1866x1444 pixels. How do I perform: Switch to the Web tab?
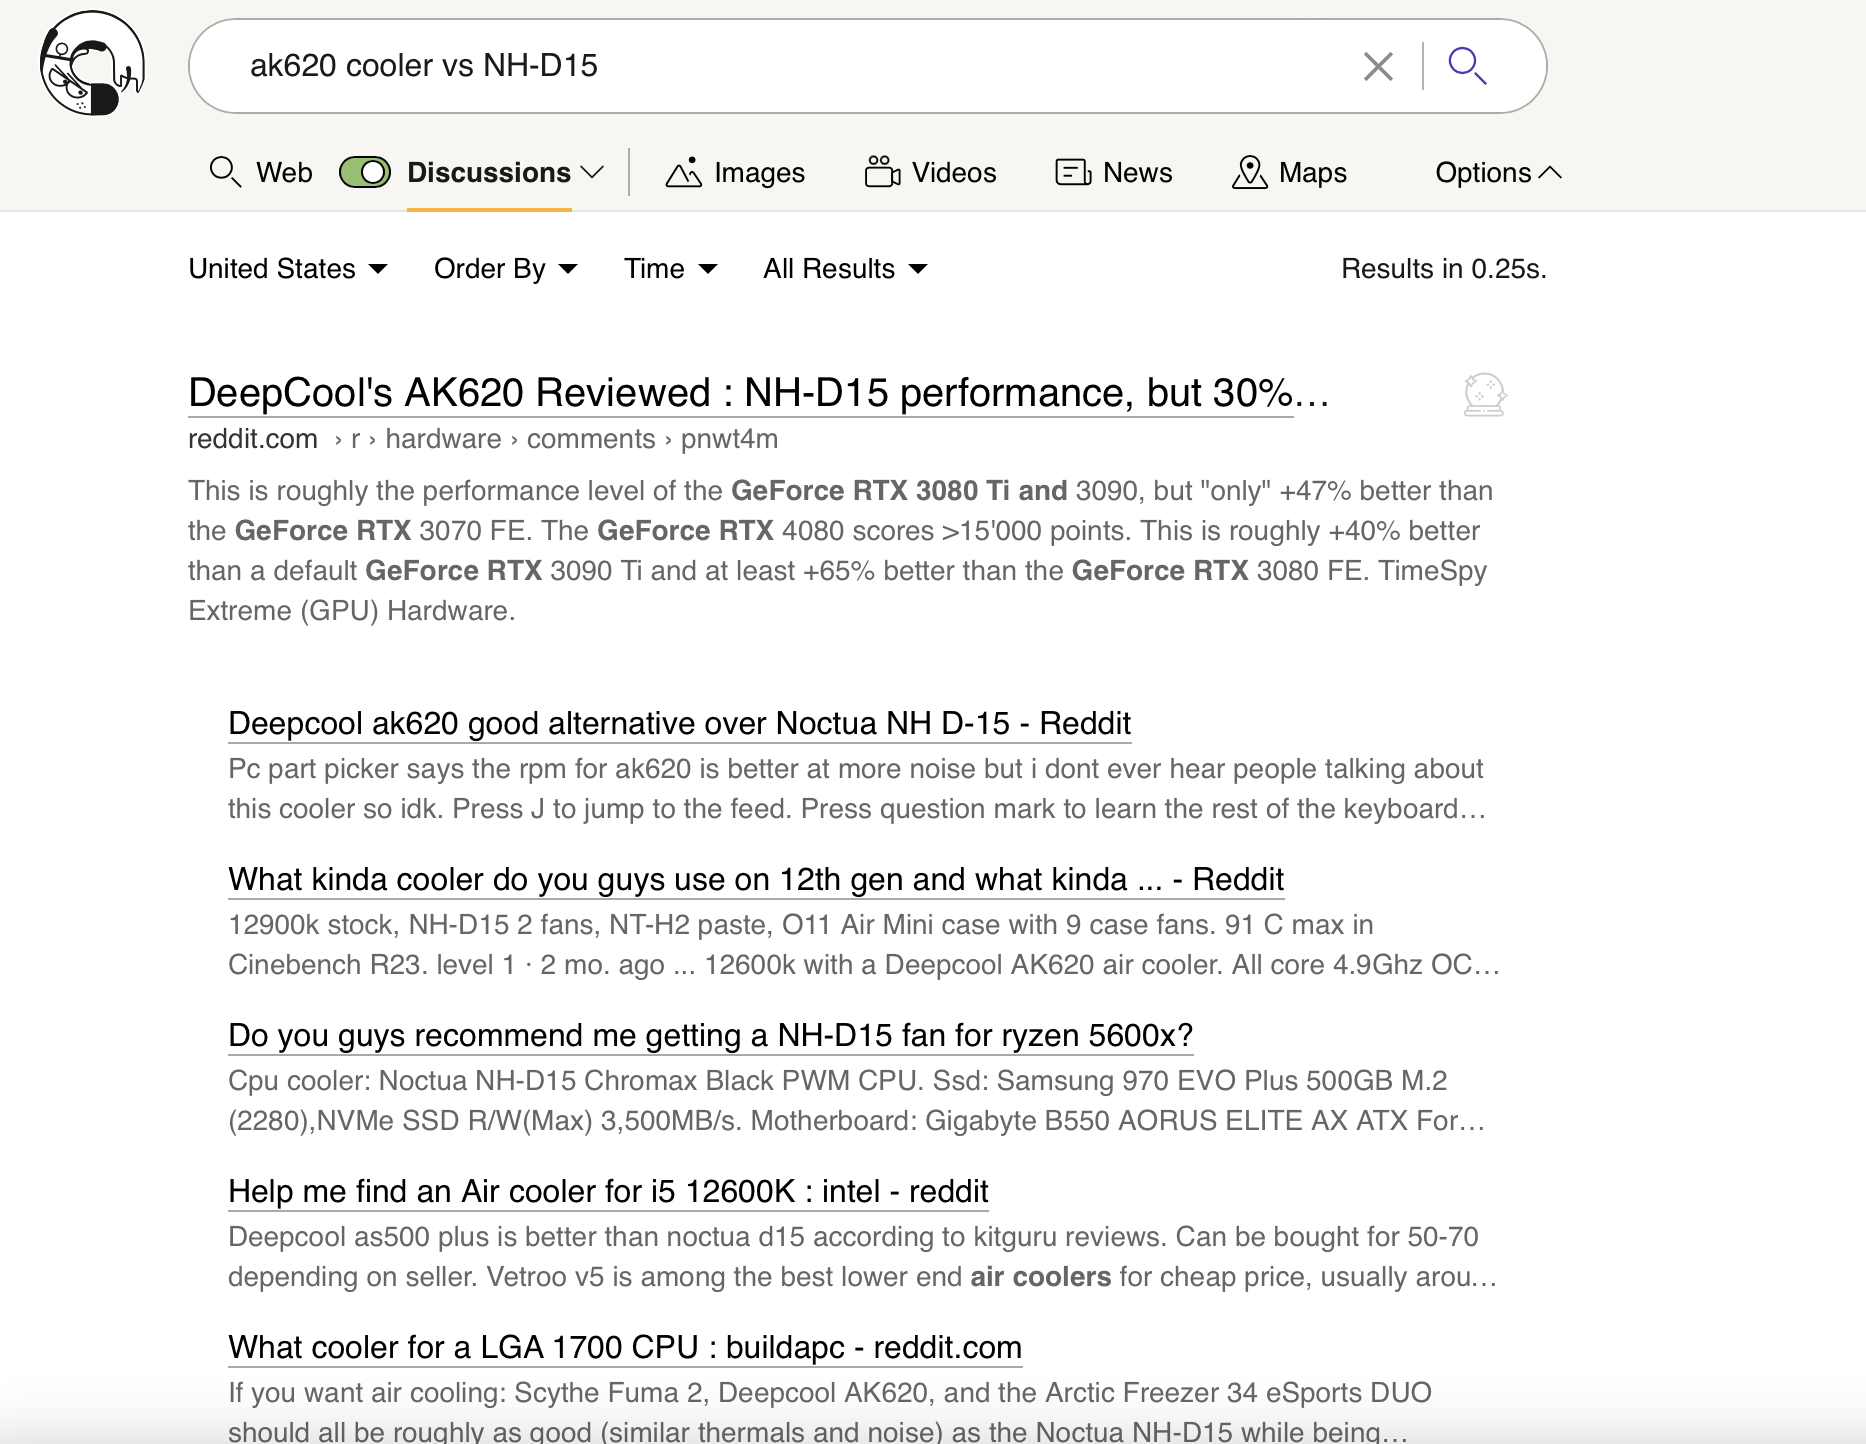coord(261,172)
